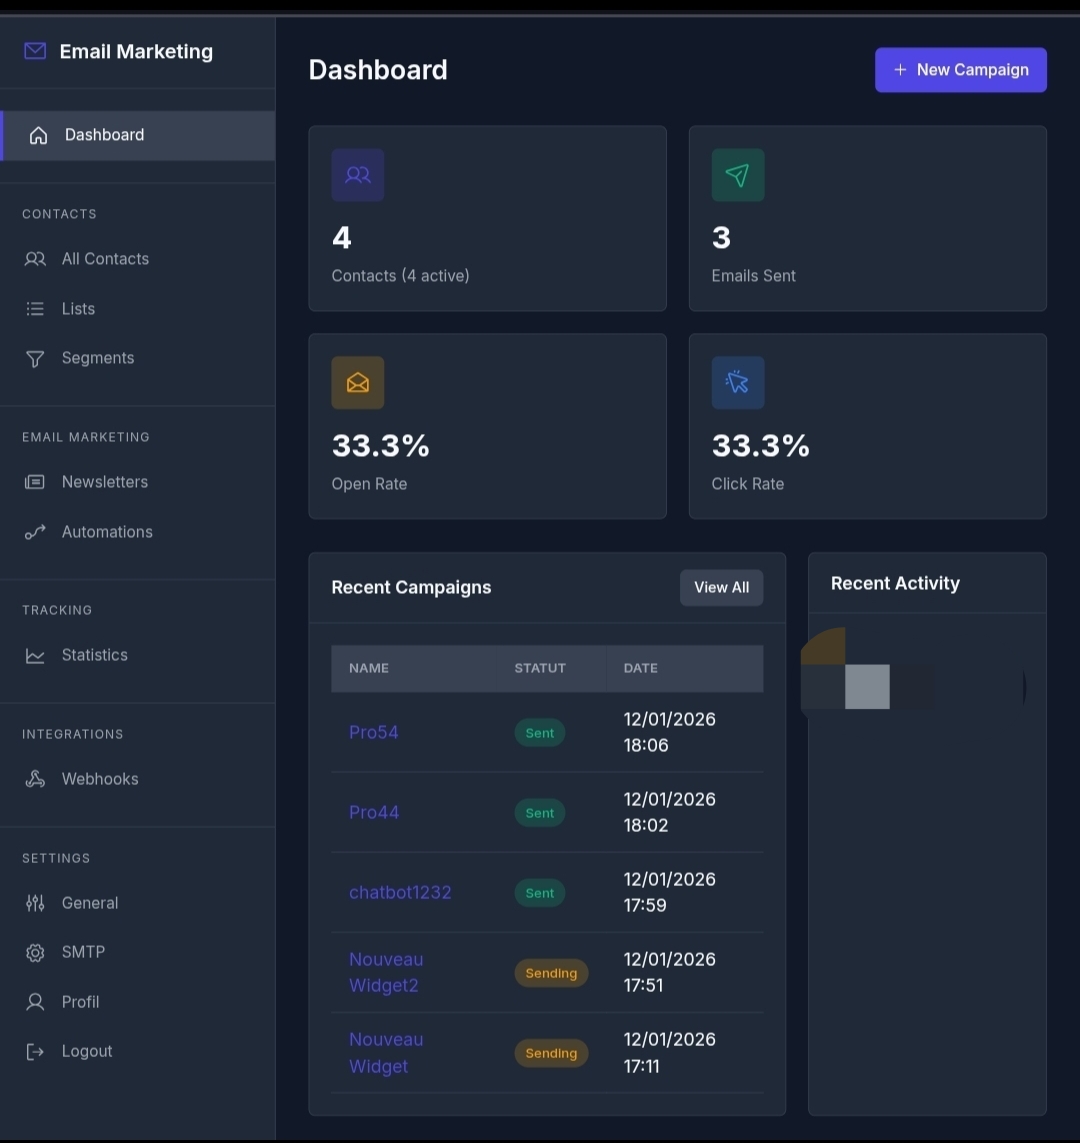Click View All in Recent Campaigns
The width and height of the screenshot is (1080, 1143).
coord(721,588)
